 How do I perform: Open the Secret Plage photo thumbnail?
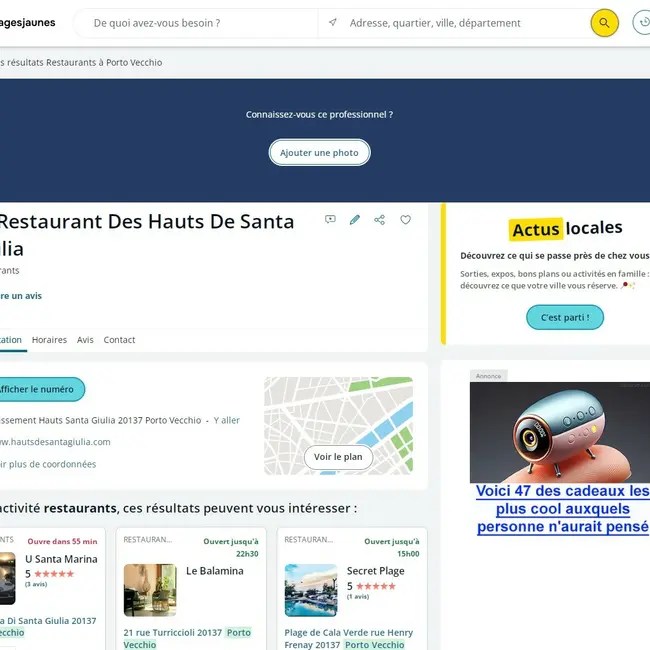tap(311, 590)
